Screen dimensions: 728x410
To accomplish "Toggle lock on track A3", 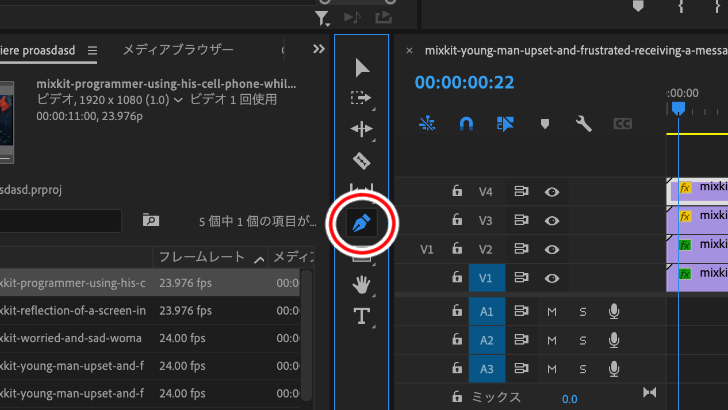I will (x=457, y=368).
